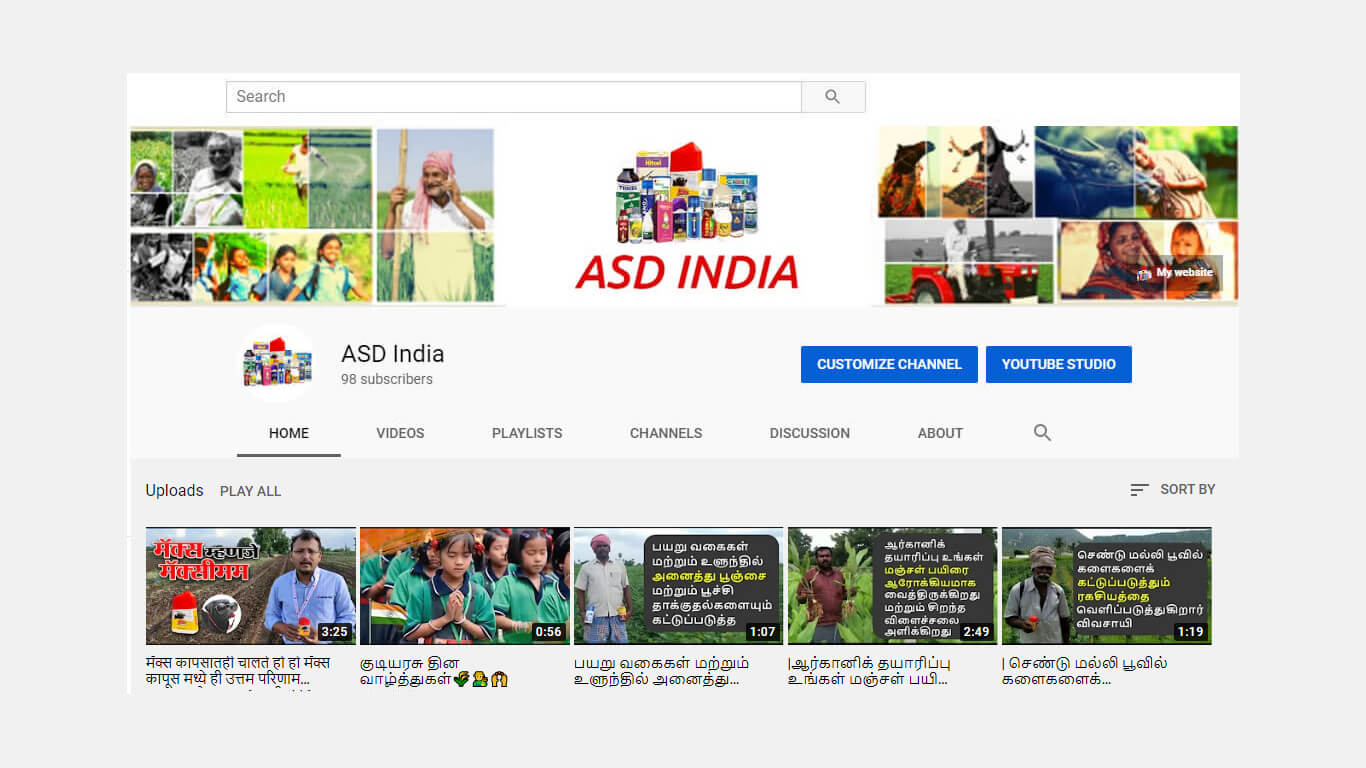Click the ASD INDIA banner logo
The height and width of the screenshot is (768, 1366).
pyautogui.click(x=687, y=216)
